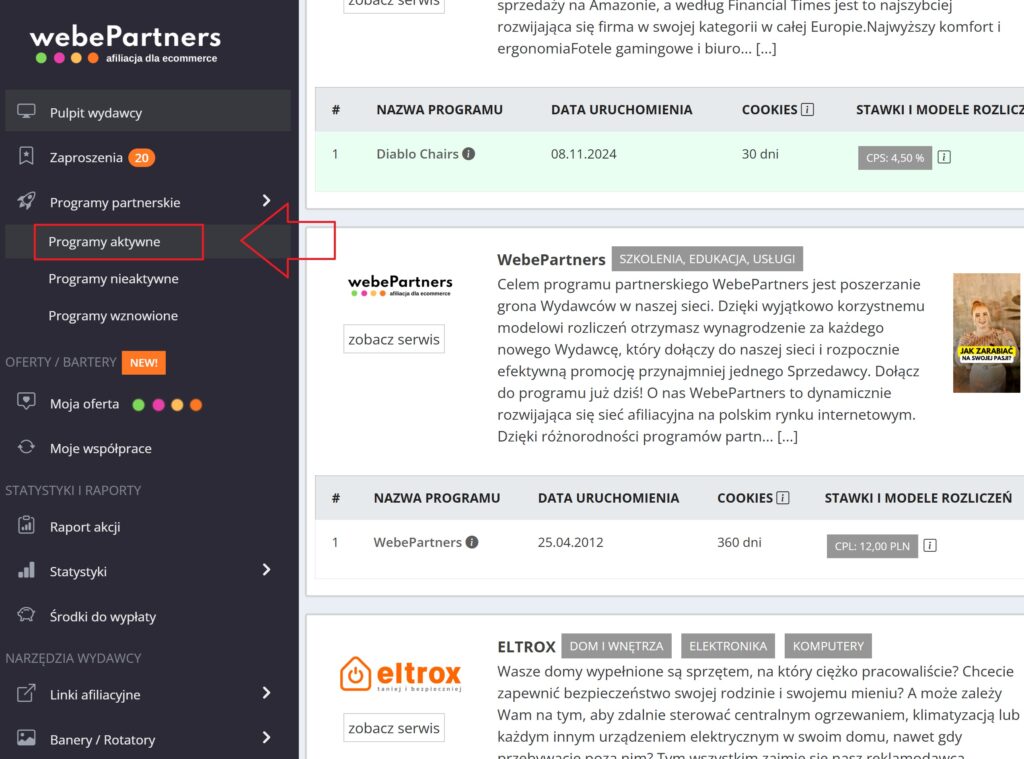This screenshot has width=1024, height=759.
Task: Click the webePartners program logo image
Action: click(x=400, y=285)
